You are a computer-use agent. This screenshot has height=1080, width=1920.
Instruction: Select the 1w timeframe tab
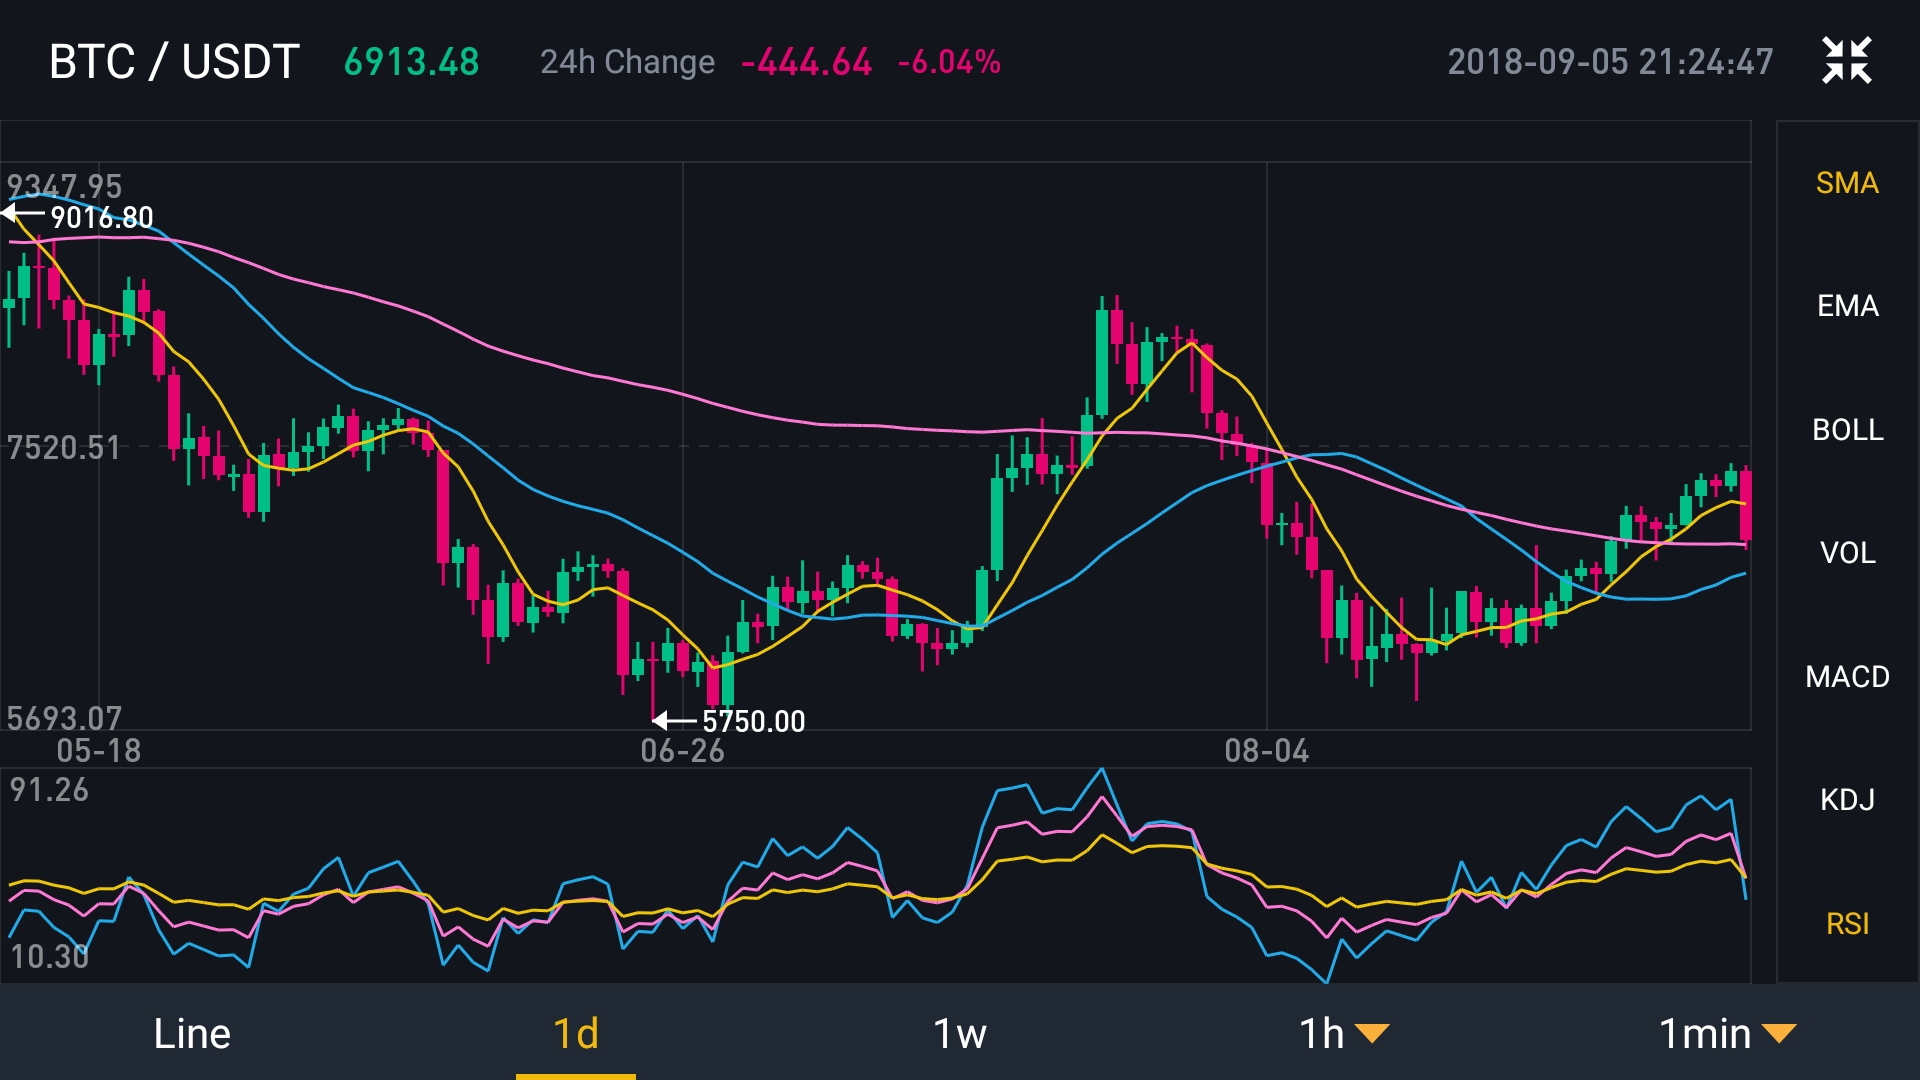(960, 1033)
